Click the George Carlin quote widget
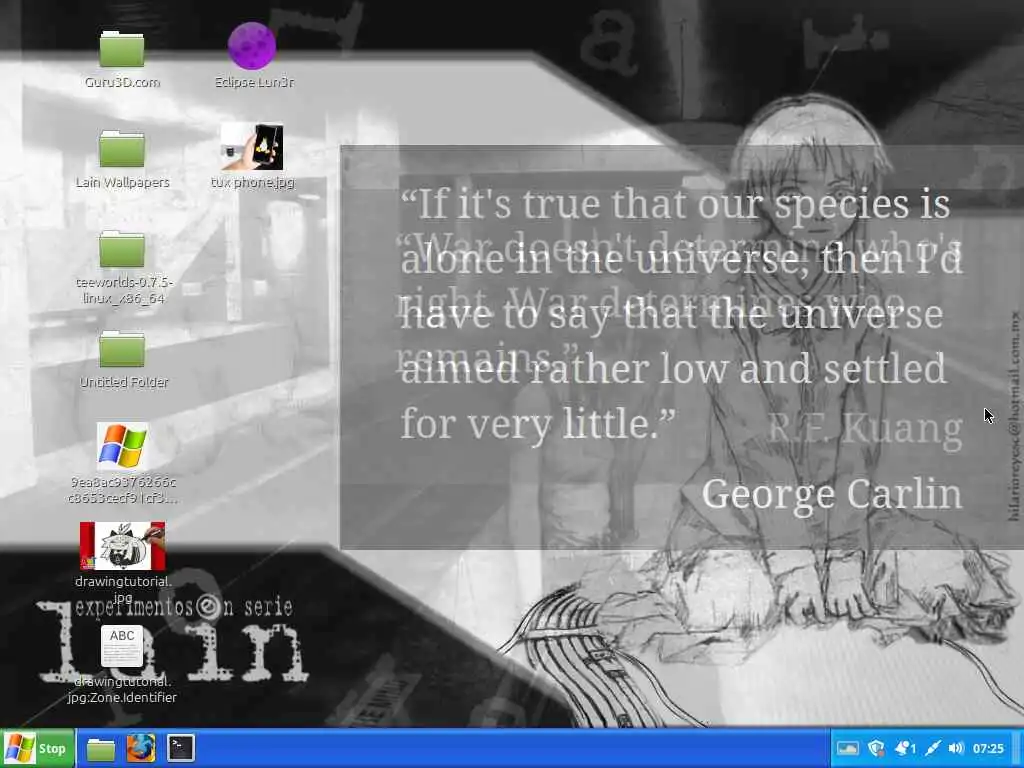This screenshot has height=768, width=1024. pos(681,347)
